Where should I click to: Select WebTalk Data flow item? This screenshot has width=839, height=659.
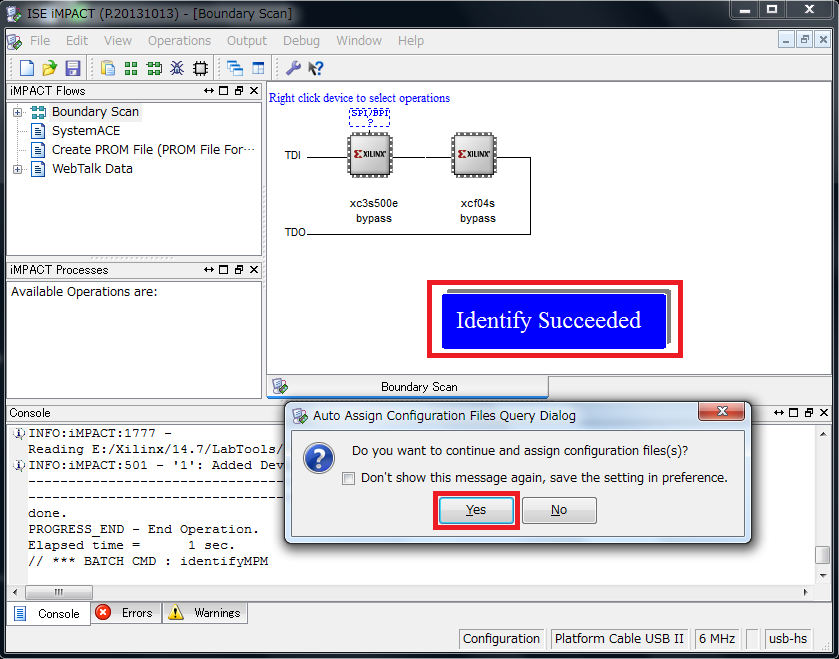pos(92,169)
